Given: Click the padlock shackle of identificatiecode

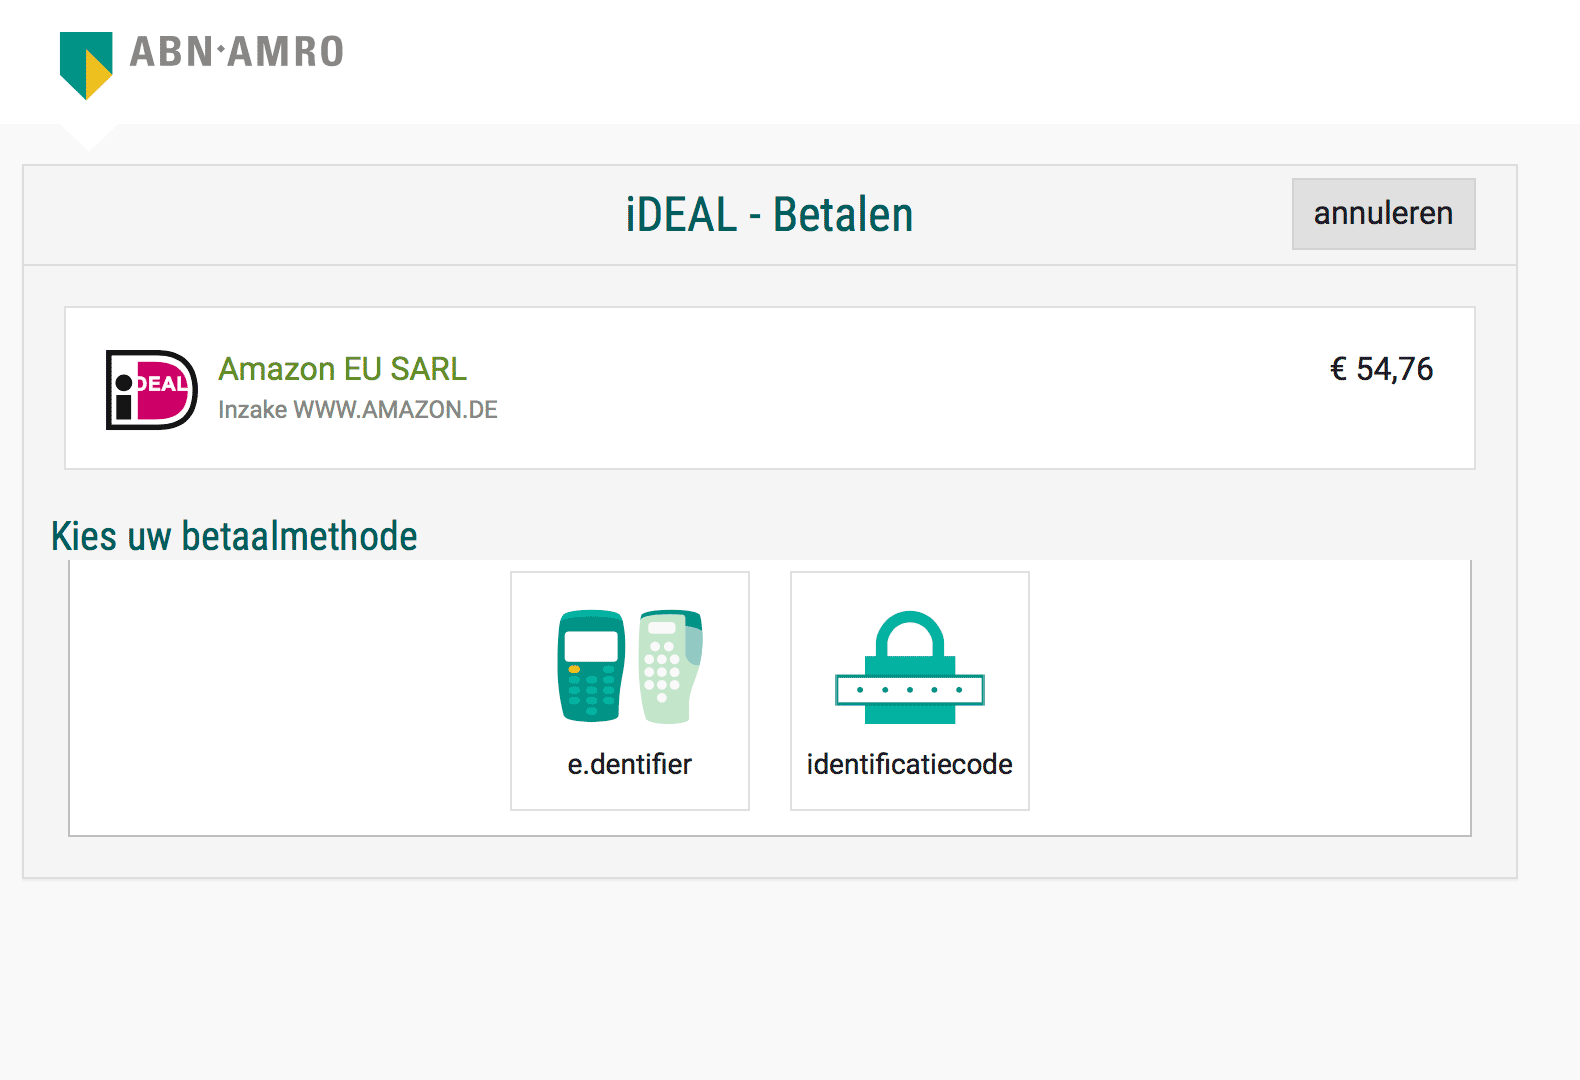Looking at the screenshot, I should click(910, 633).
